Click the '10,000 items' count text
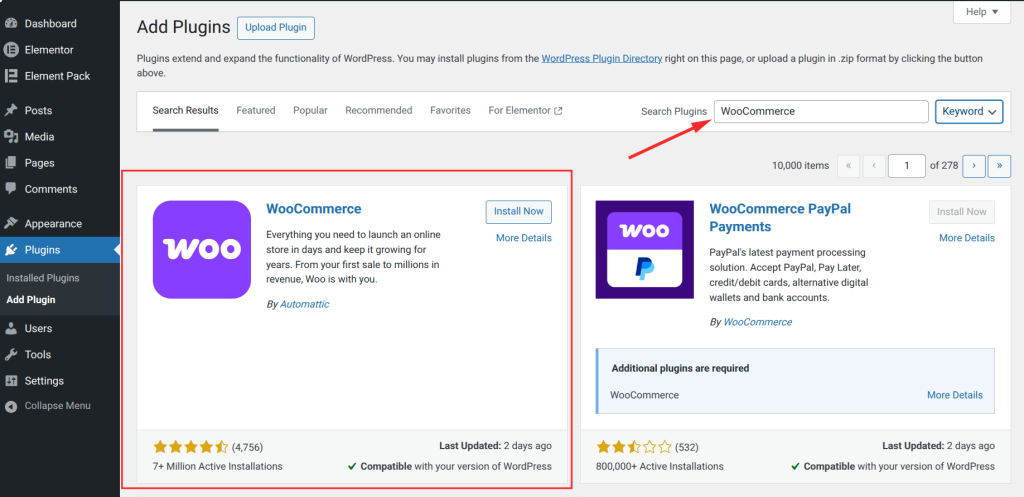 click(x=800, y=166)
